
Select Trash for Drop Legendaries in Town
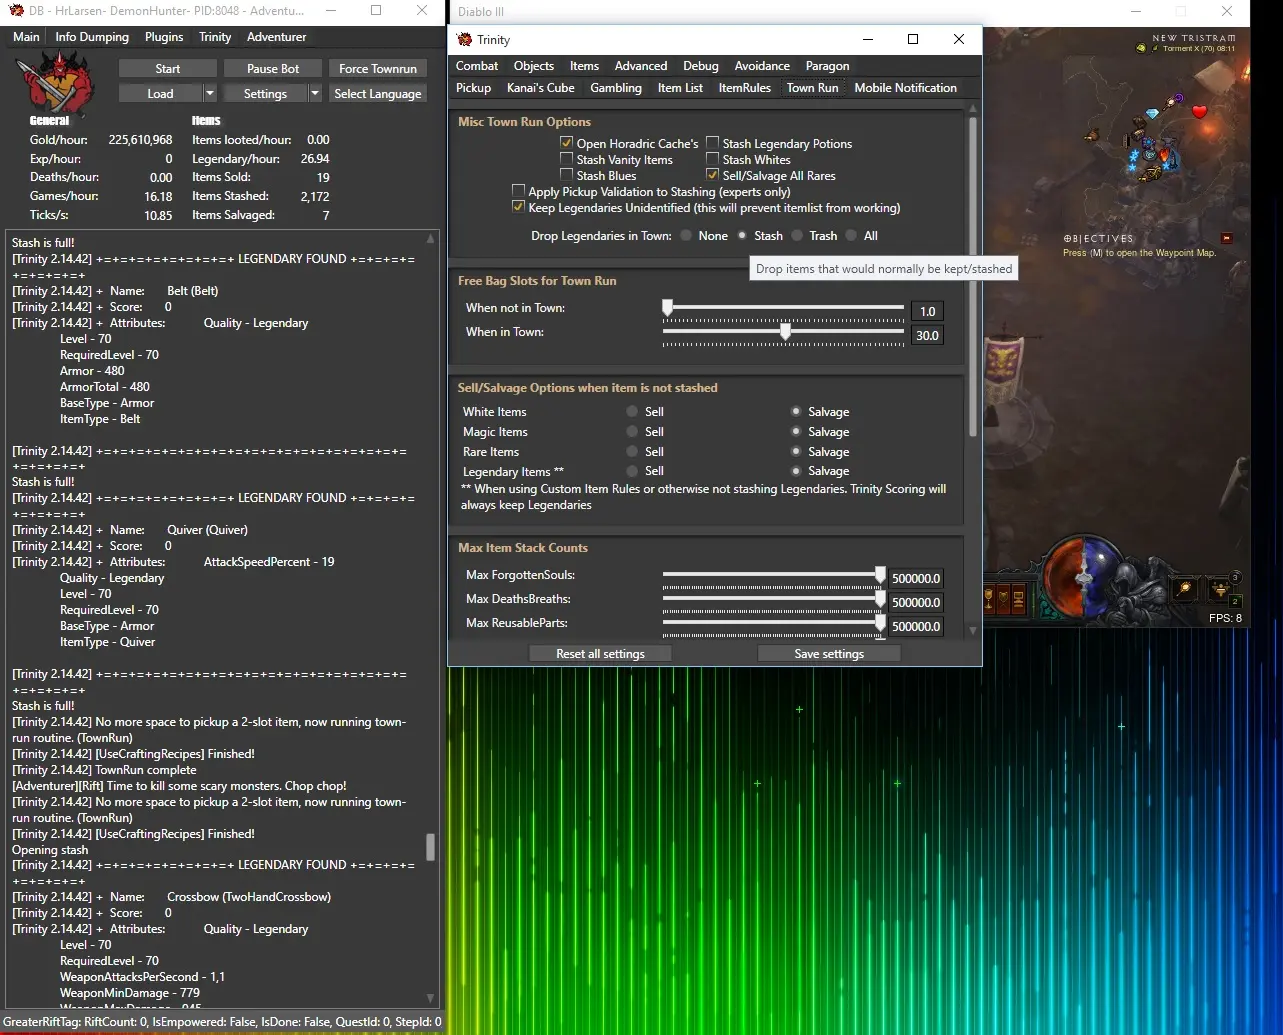pos(797,236)
